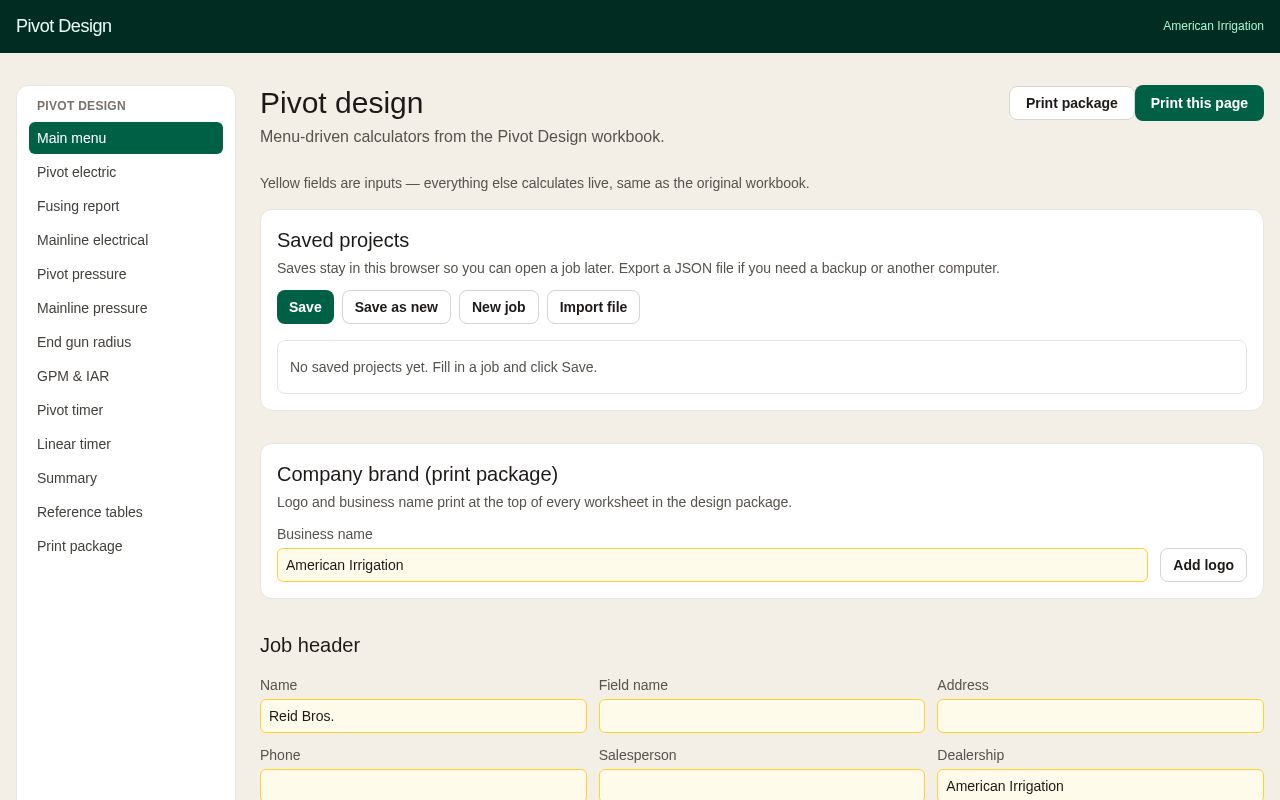Click Company brand (print package) heading
Image resolution: width=1280 pixels, height=800 pixels.
417,474
